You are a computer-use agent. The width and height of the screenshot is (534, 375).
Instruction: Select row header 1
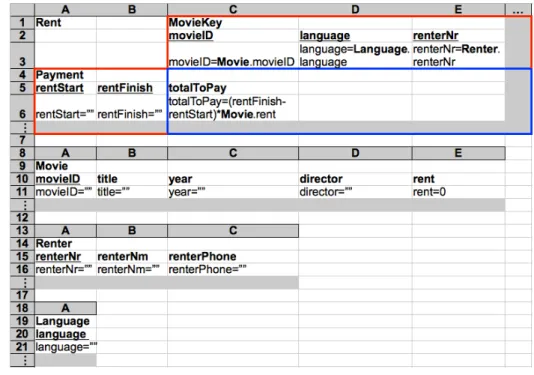22,23
